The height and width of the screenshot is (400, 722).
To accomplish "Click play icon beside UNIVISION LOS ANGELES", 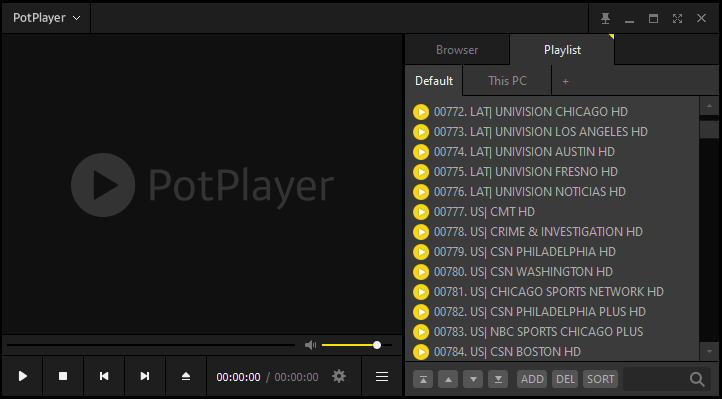I will [x=421, y=132].
